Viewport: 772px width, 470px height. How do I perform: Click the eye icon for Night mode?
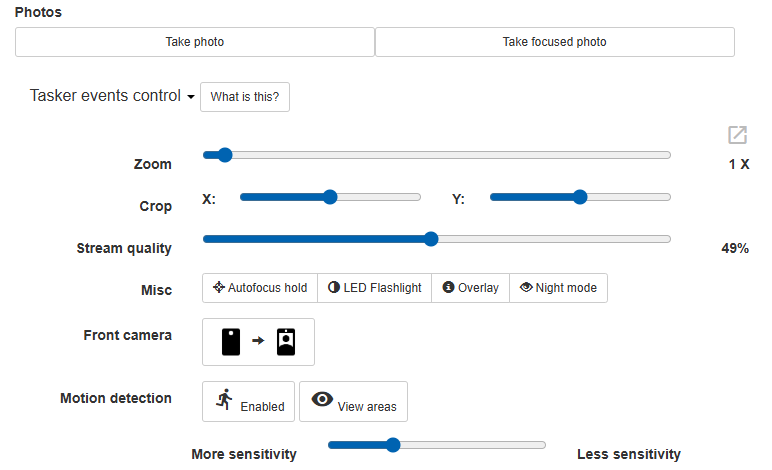tap(526, 288)
